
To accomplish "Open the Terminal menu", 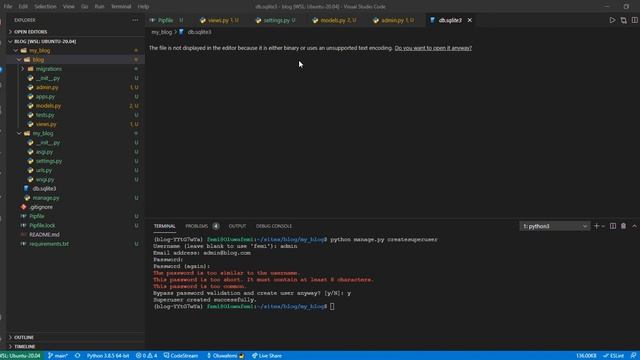I will tap(121, 7).
